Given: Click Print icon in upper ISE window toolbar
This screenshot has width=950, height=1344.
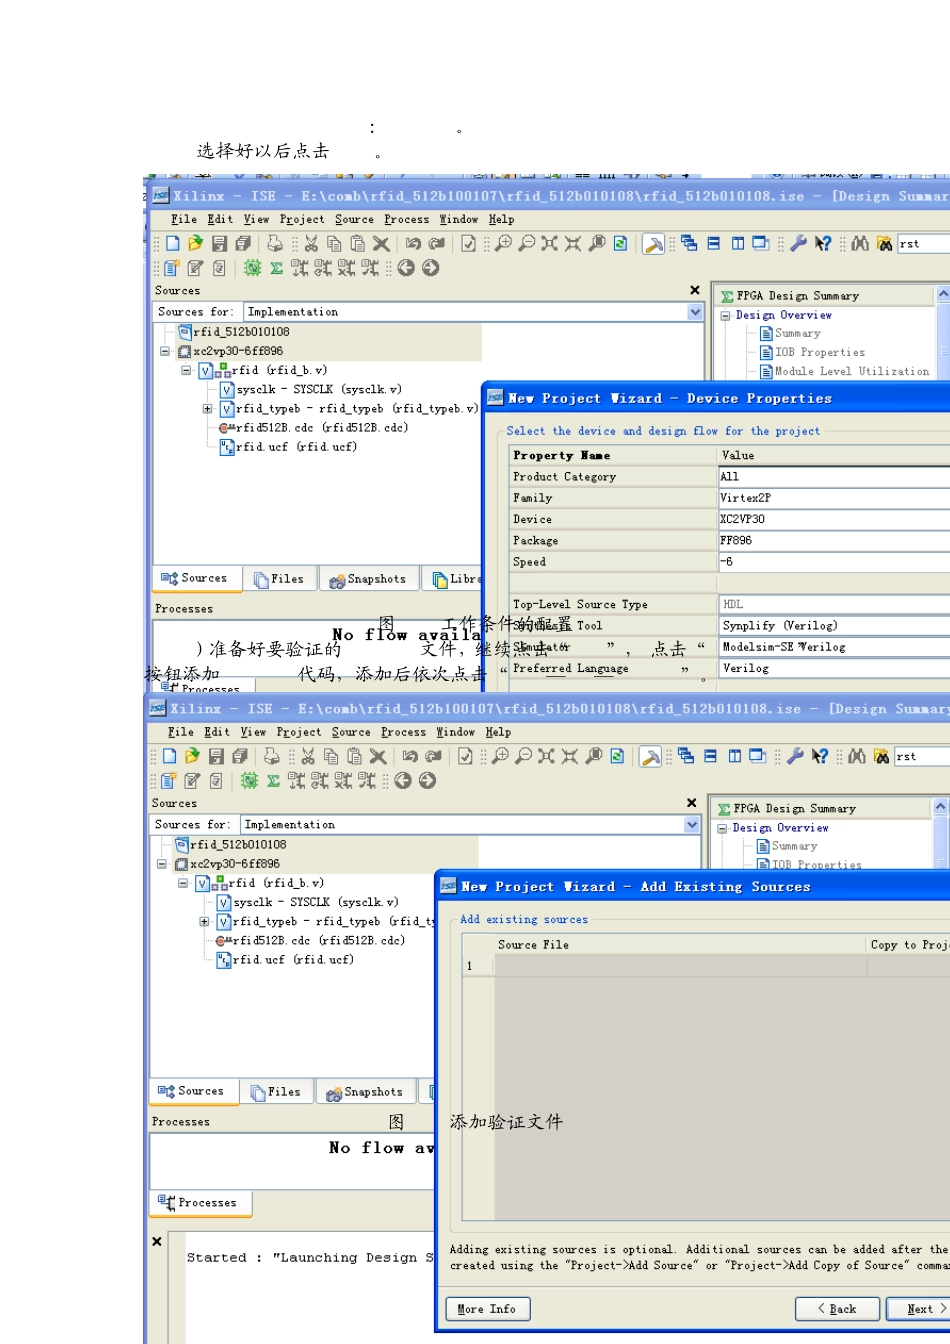Looking at the screenshot, I should click(274, 243).
